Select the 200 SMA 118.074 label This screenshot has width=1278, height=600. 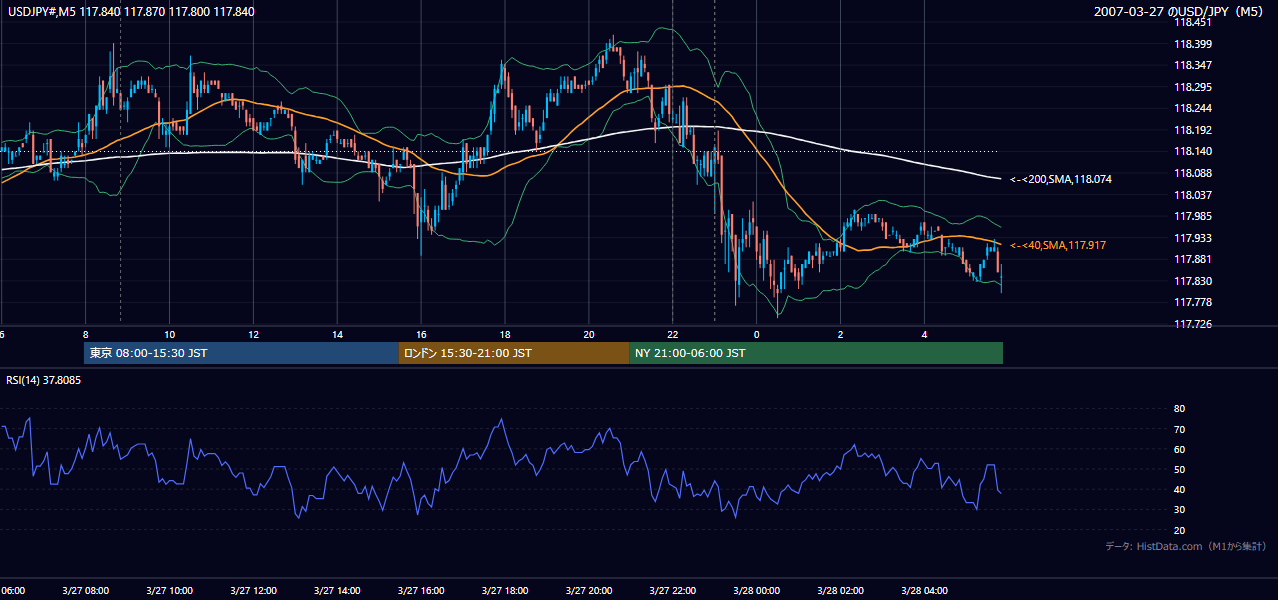1061,180
